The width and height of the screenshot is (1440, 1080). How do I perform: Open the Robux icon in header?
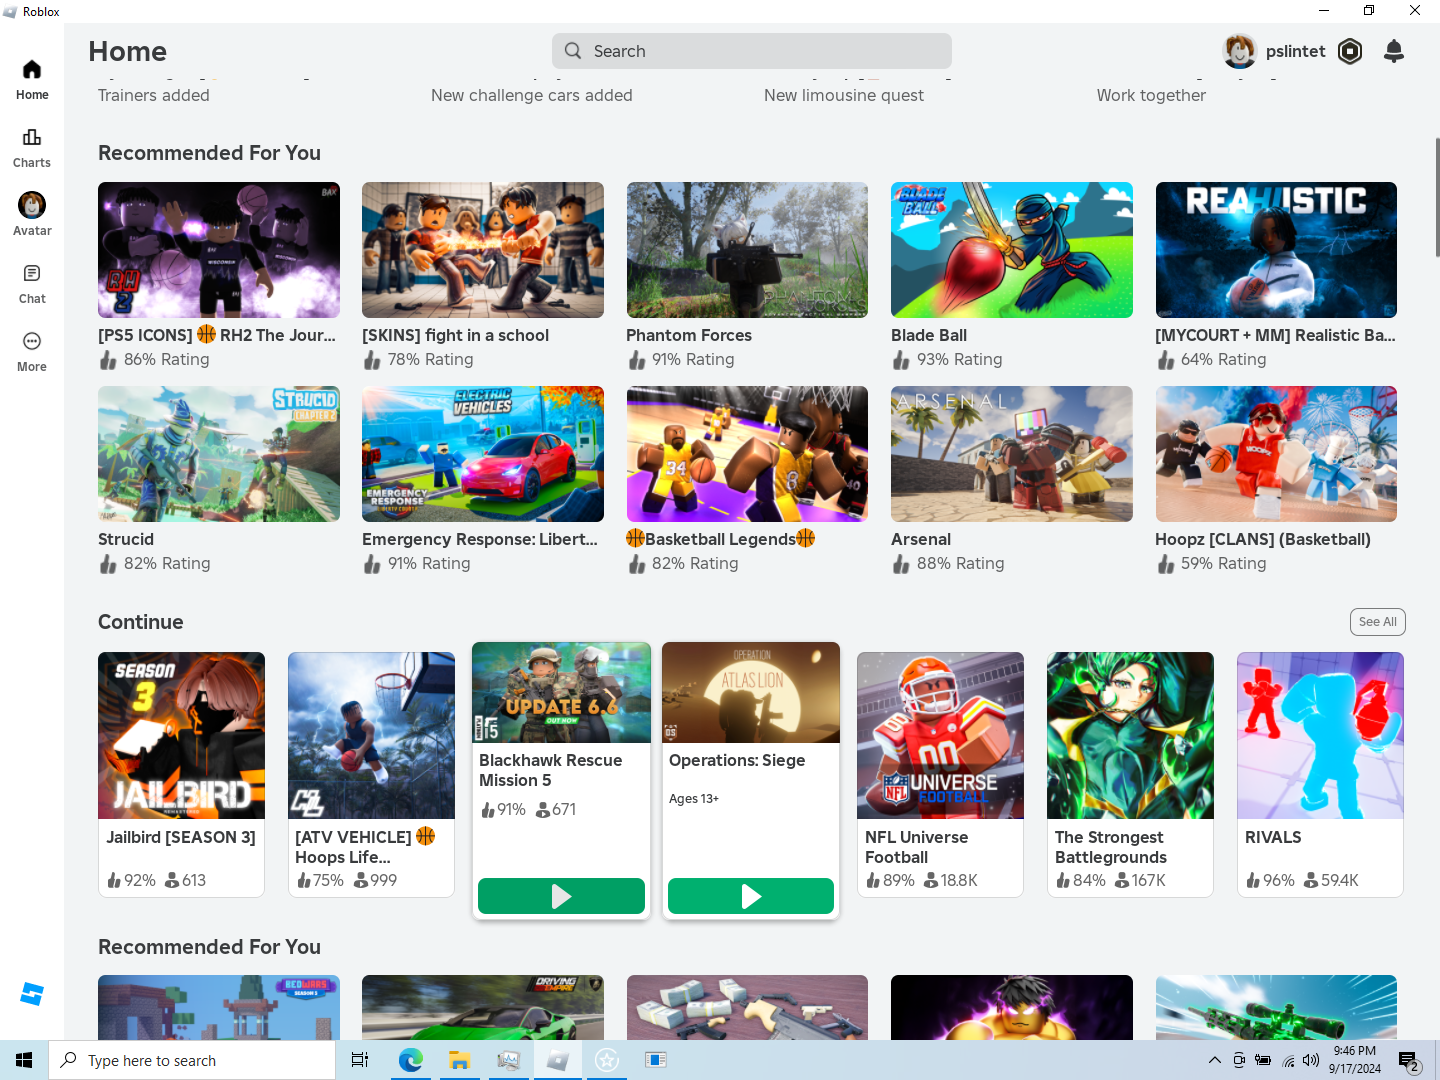(1350, 51)
